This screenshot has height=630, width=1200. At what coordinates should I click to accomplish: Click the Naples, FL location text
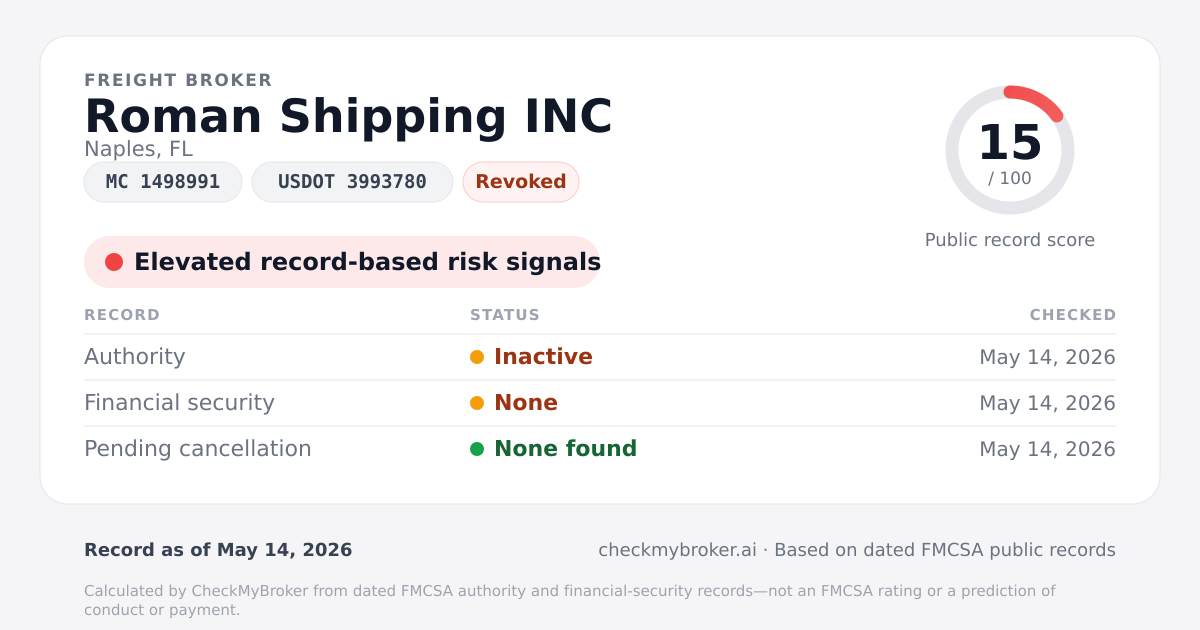[x=138, y=149]
